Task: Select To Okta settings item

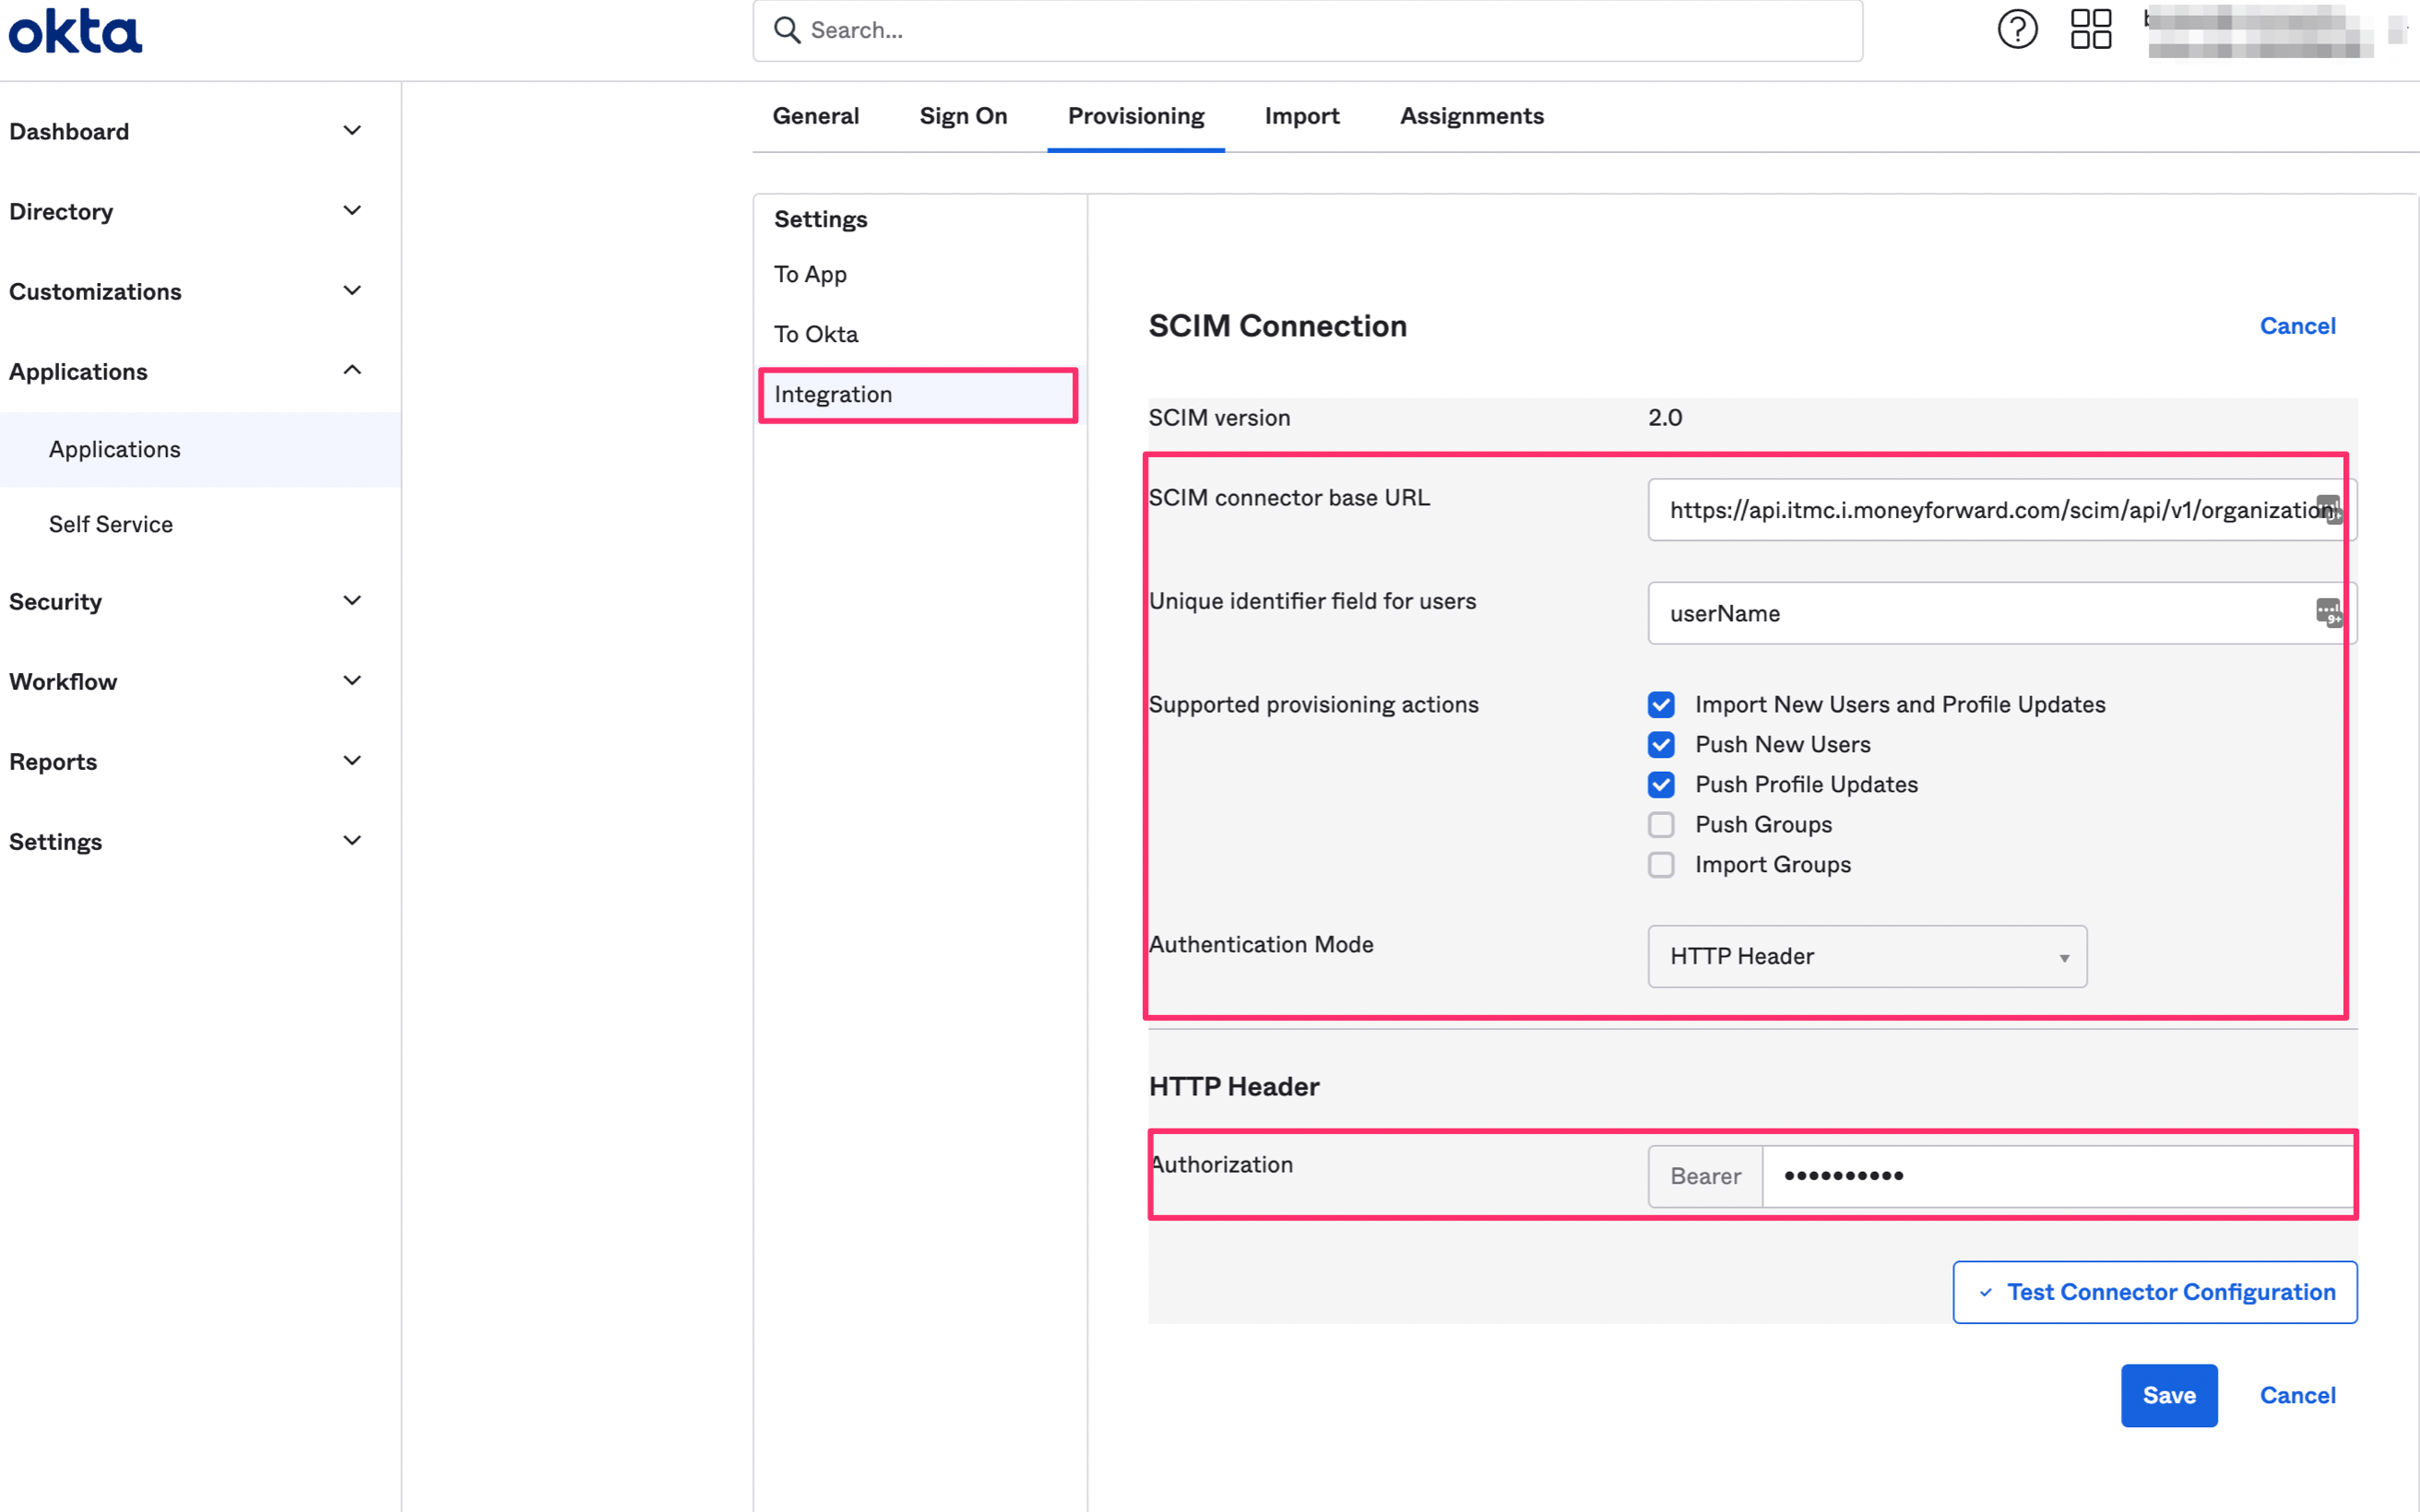Action: [x=816, y=334]
